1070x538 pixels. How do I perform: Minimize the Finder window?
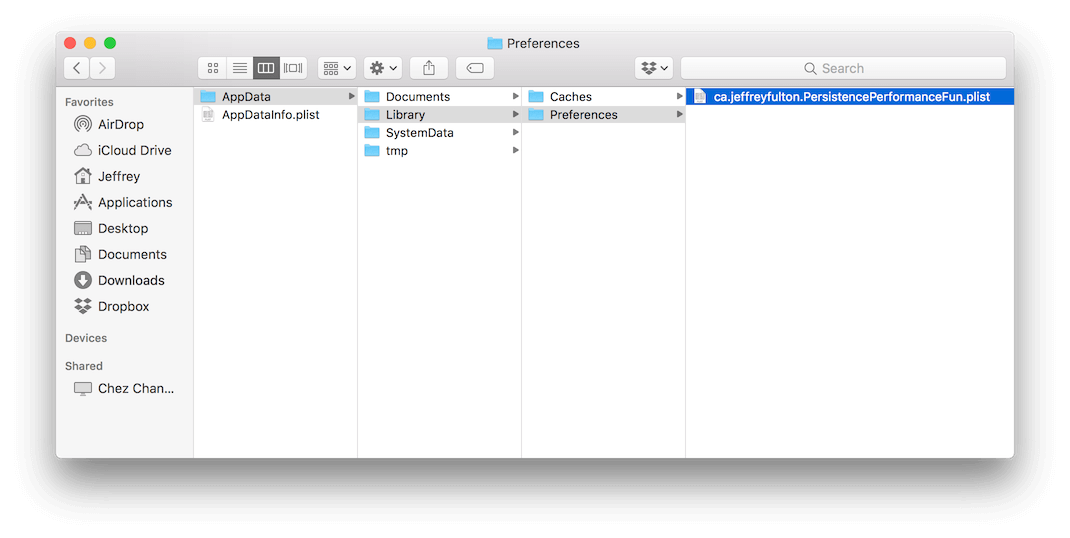(x=90, y=43)
